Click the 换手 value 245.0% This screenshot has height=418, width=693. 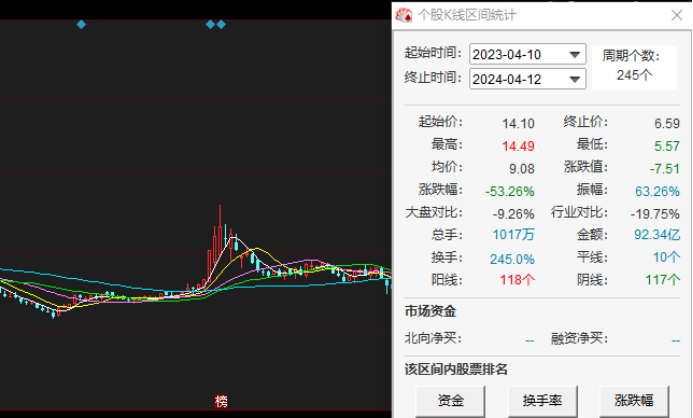pos(512,258)
